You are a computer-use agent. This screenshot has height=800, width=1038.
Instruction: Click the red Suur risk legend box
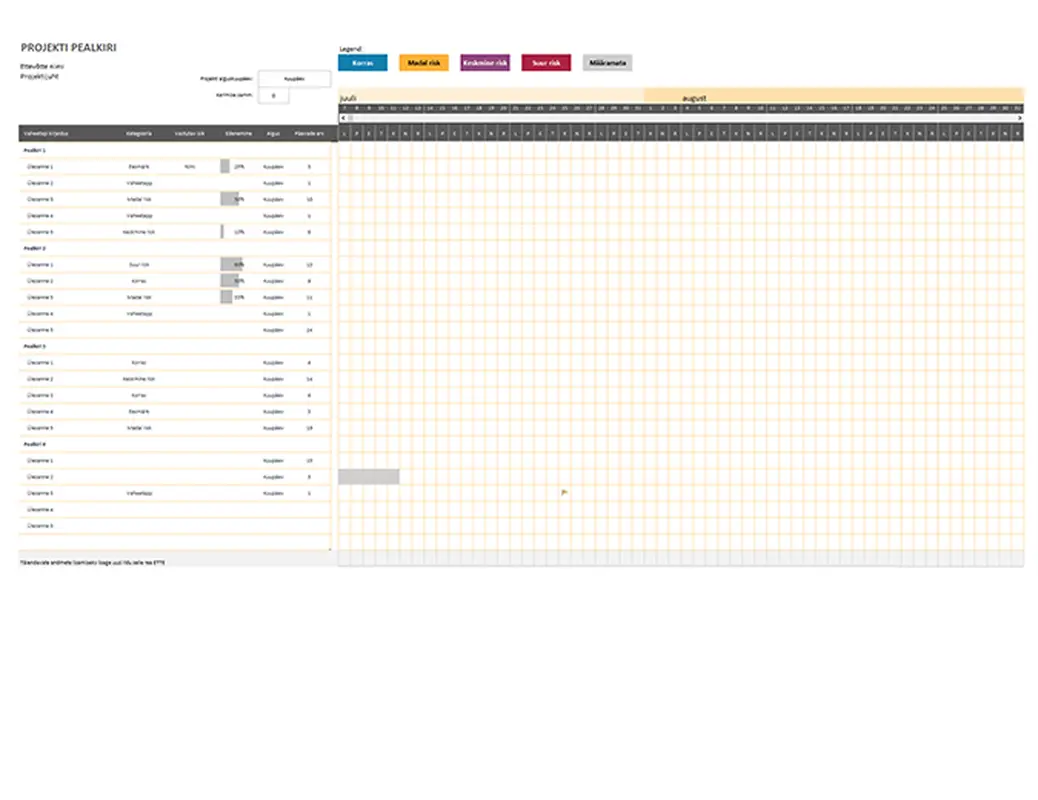(546, 63)
